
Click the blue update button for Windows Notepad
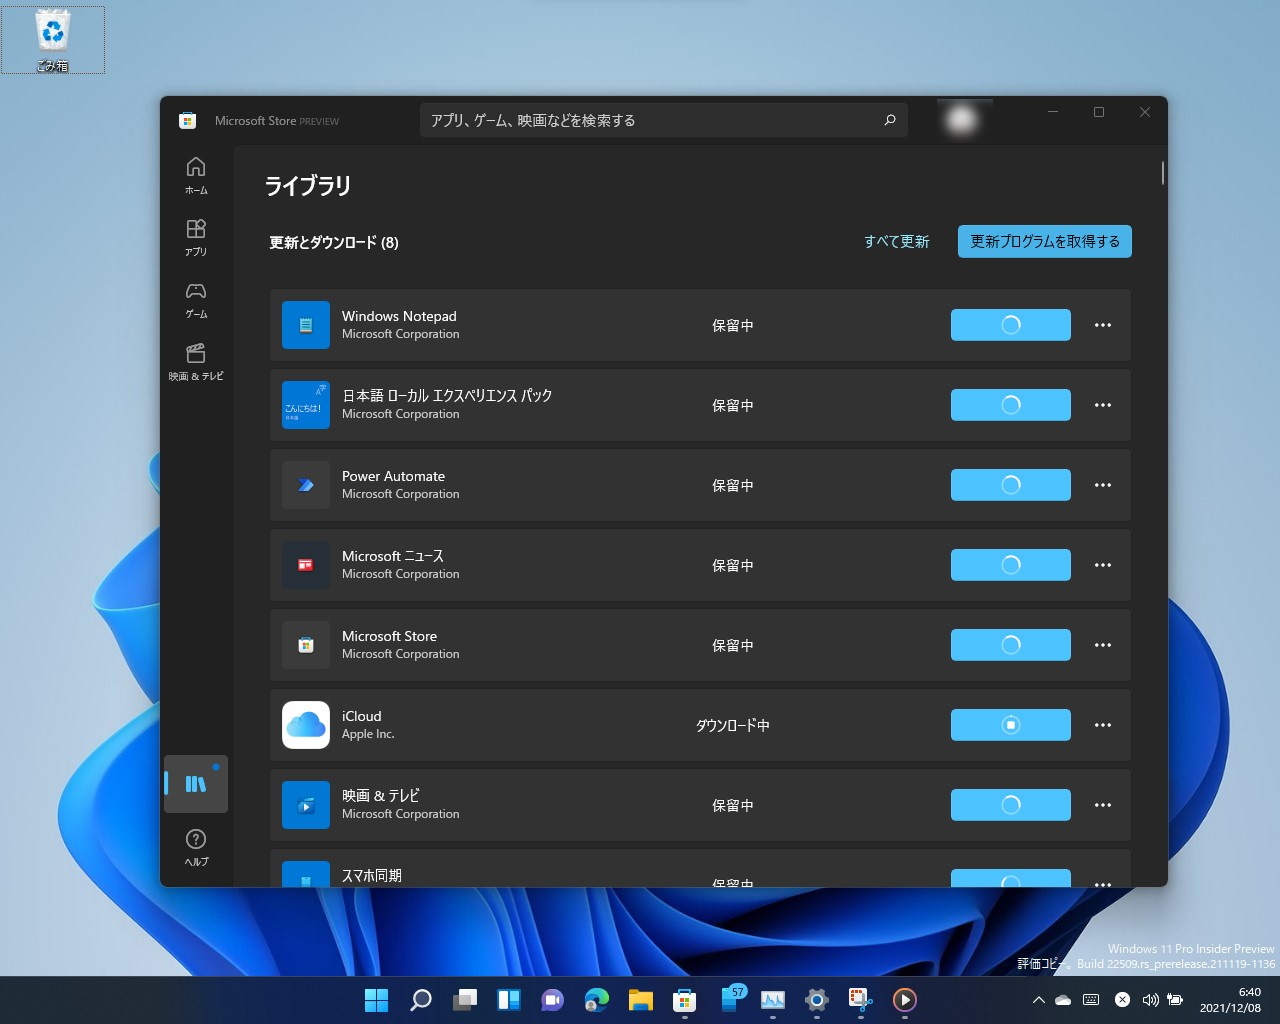point(1011,325)
